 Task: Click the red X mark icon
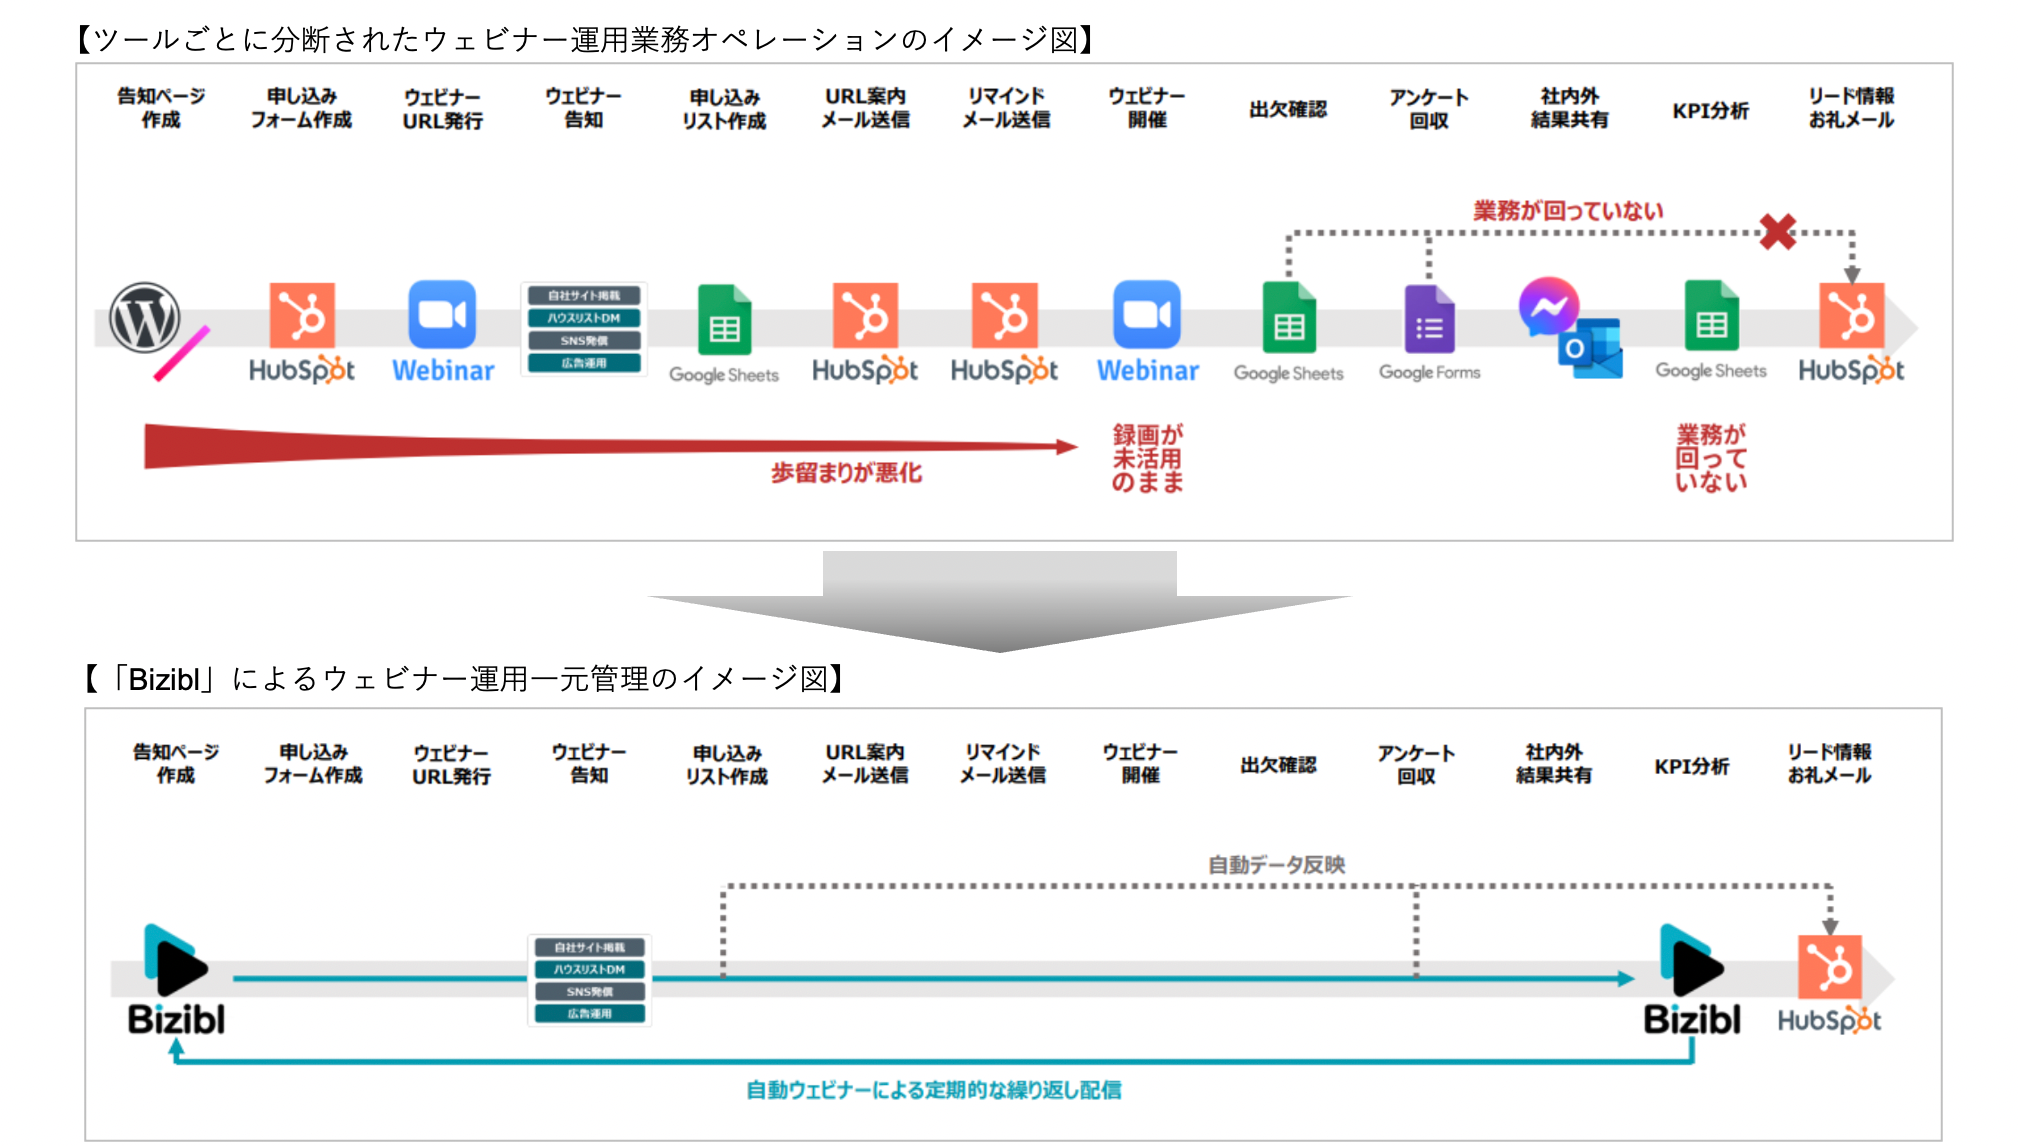(1778, 232)
